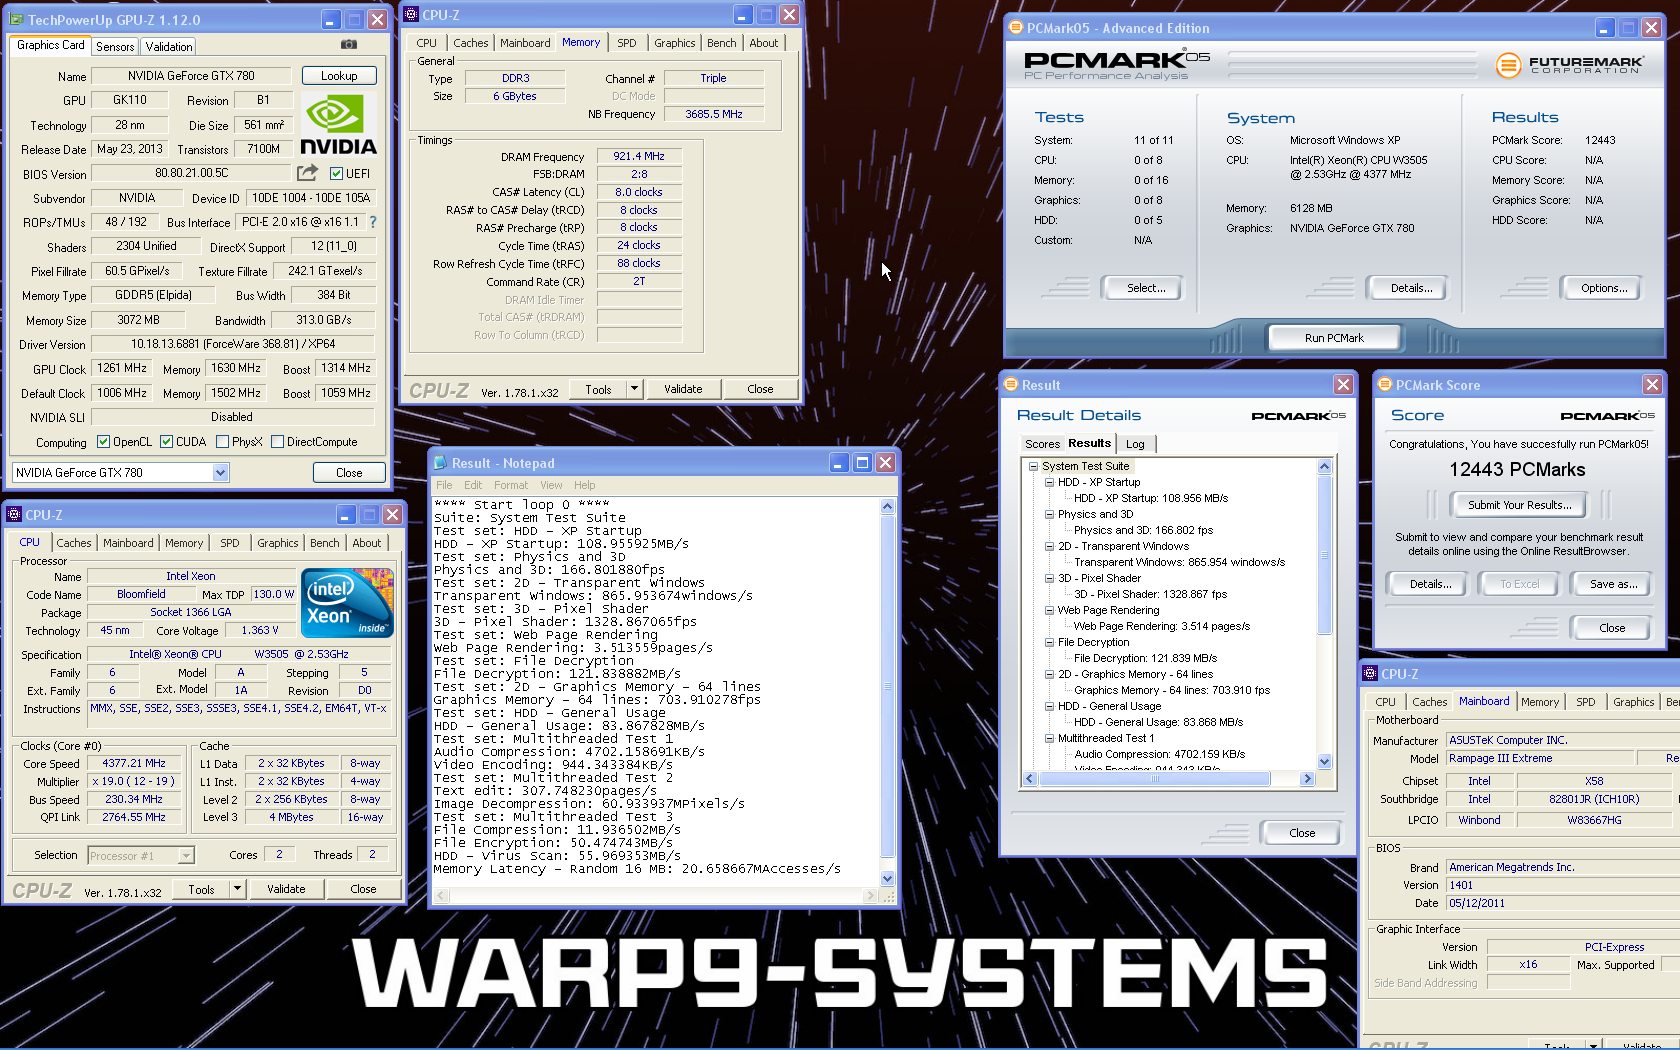Click the PCMark Score window title icon
Image resolution: width=1680 pixels, height=1050 pixels.
click(1385, 385)
